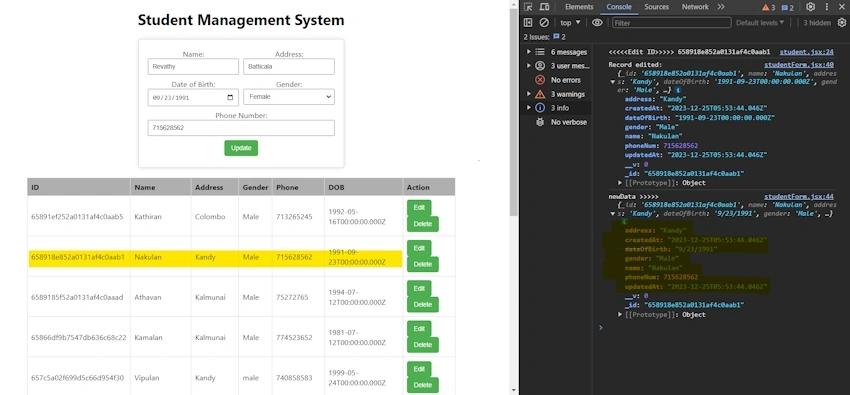Switch to the Elements tab
This screenshot has height=395, width=850.
[579, 7]
